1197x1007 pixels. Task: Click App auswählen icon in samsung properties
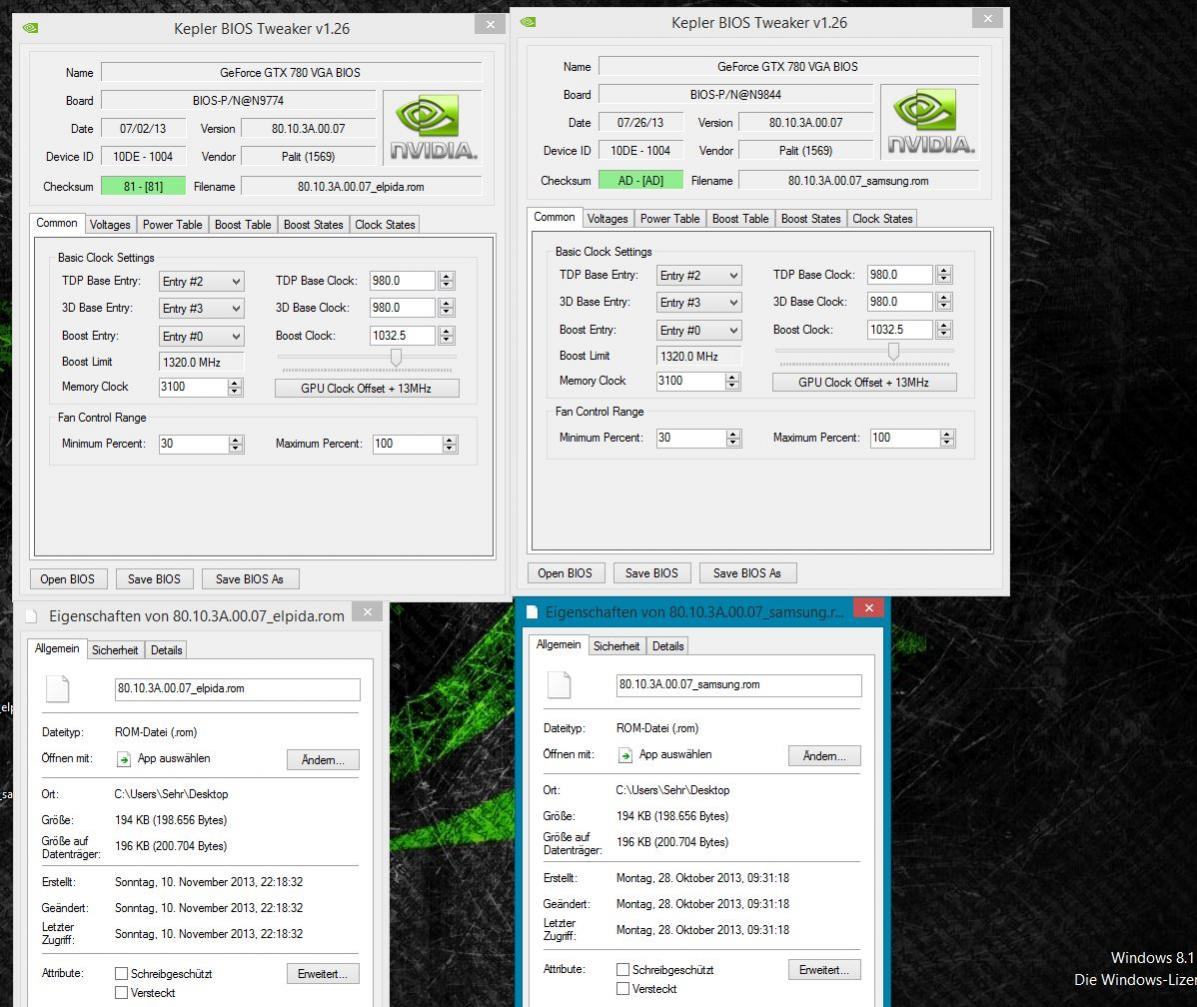tap(625, 755)
